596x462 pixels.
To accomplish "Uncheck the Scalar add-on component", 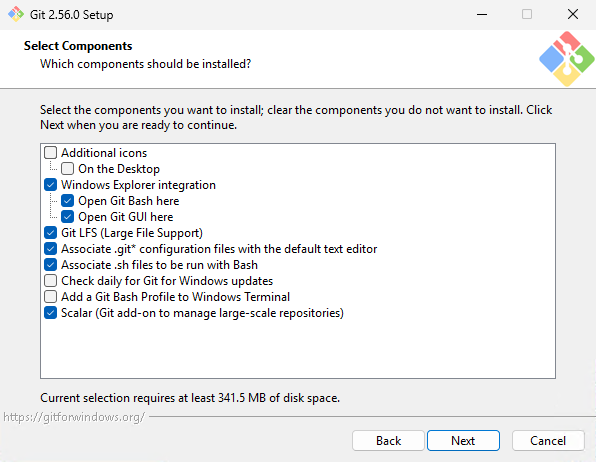I will pyautogui.click(x=51, y=313).
